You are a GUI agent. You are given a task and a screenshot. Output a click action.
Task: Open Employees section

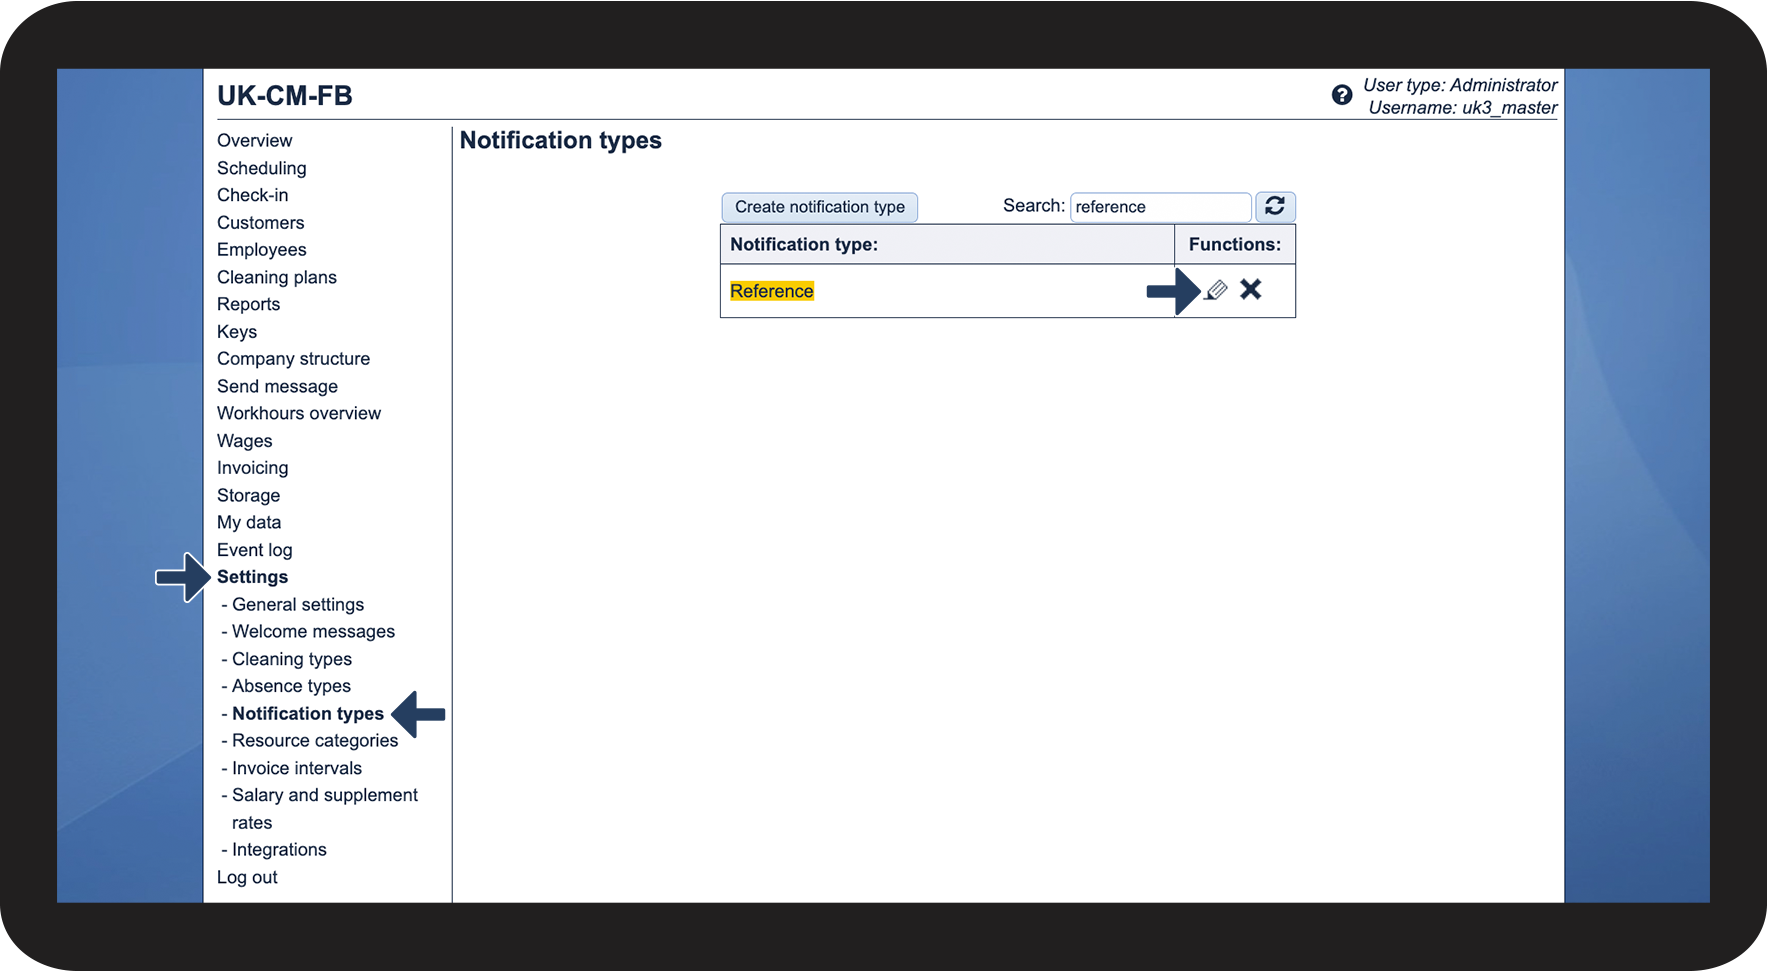[262, 250]
